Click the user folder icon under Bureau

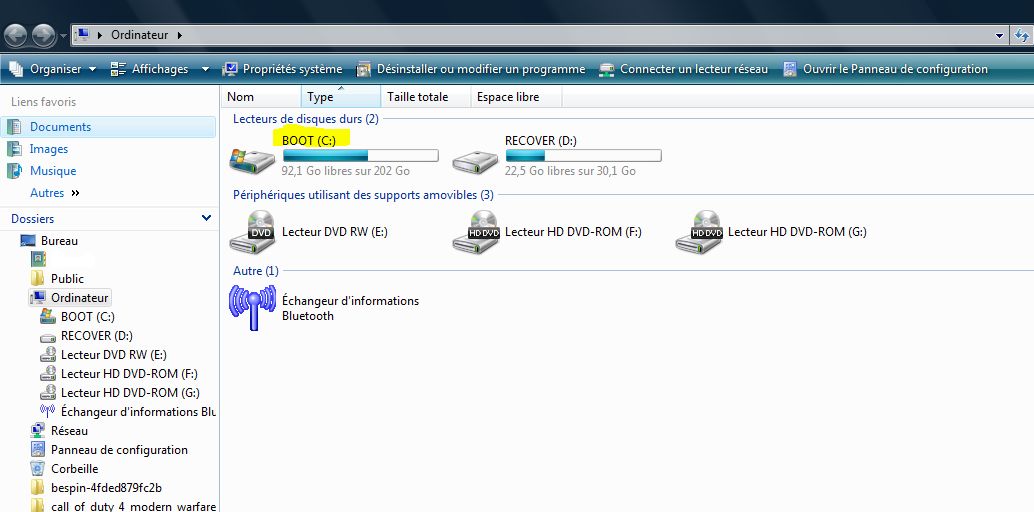click(x=38, y=259)
